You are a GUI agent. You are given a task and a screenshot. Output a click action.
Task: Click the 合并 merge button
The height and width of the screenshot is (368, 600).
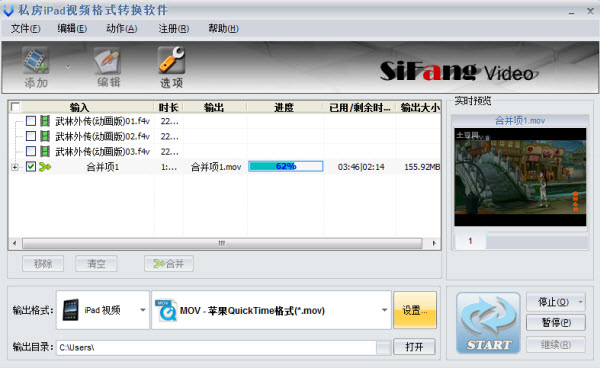169,264
